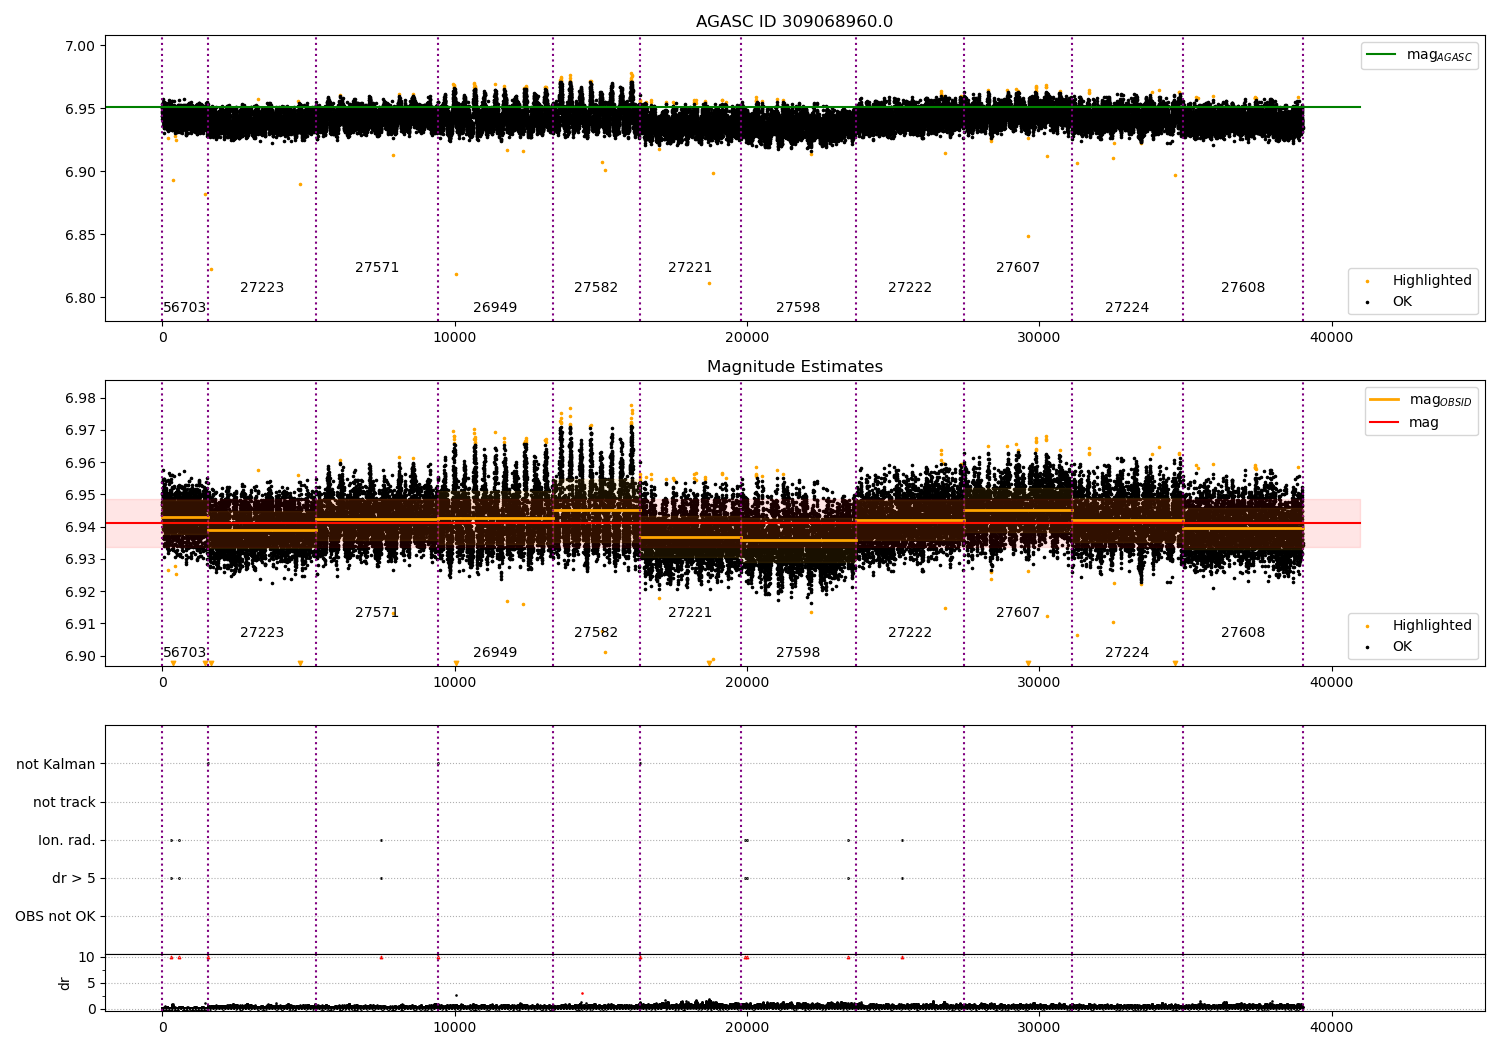The height and width of the screenshot is (1050, 1500).
Task: Click obsid label 27598 in top plot
Action: (x=798, y=308)
